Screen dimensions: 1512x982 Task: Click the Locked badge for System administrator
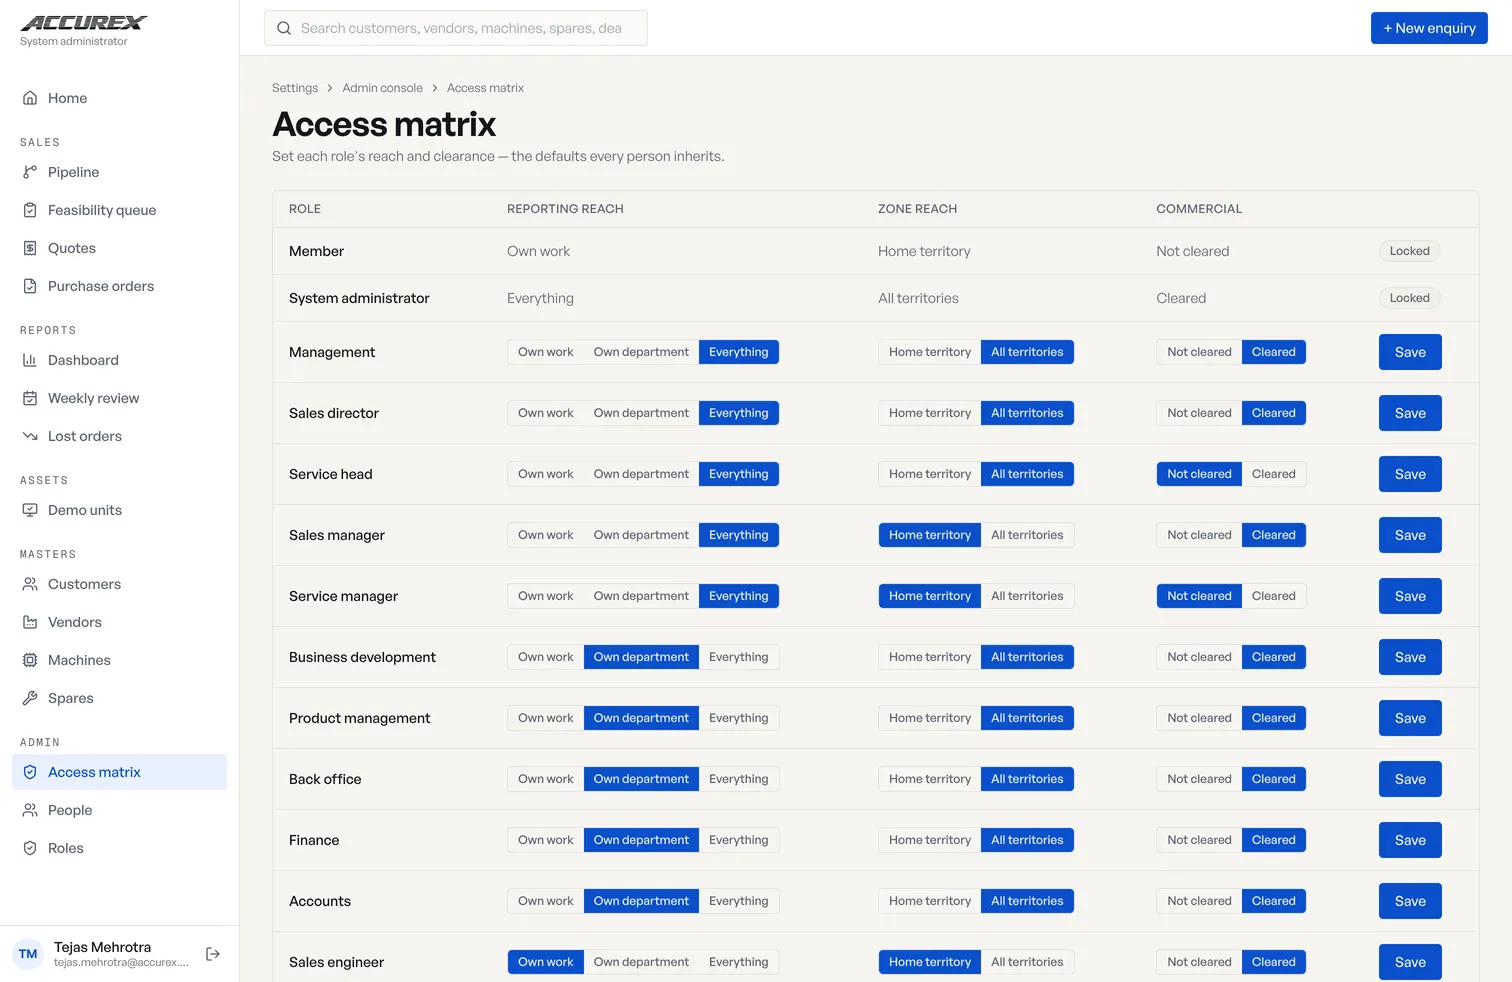click(1409, 298)
